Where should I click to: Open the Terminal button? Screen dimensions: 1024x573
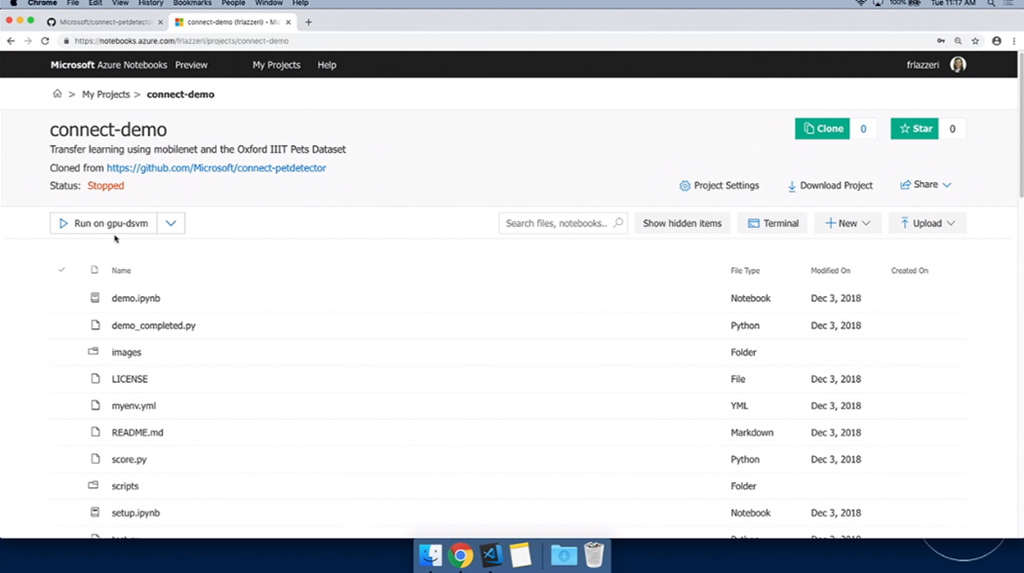click(773, 223)
